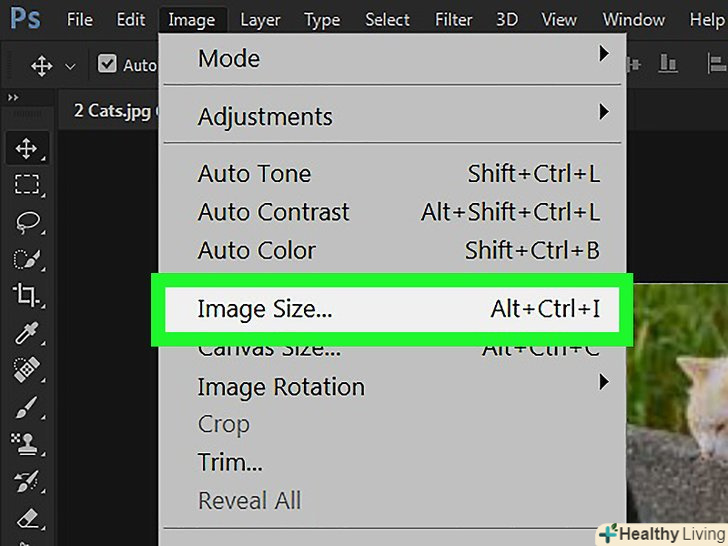Choose the Quick Selection tool
The height and width of the screenshot is (546, 728).
26,259
